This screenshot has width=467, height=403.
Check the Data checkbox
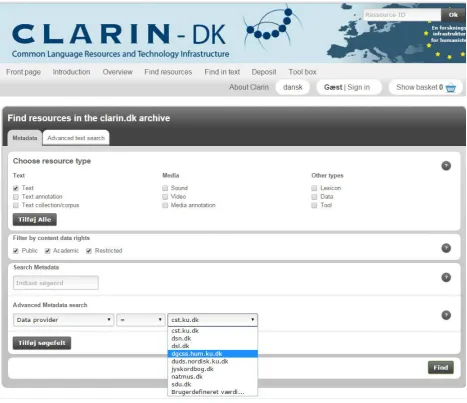pyautogui.click(x=314, y=197)
